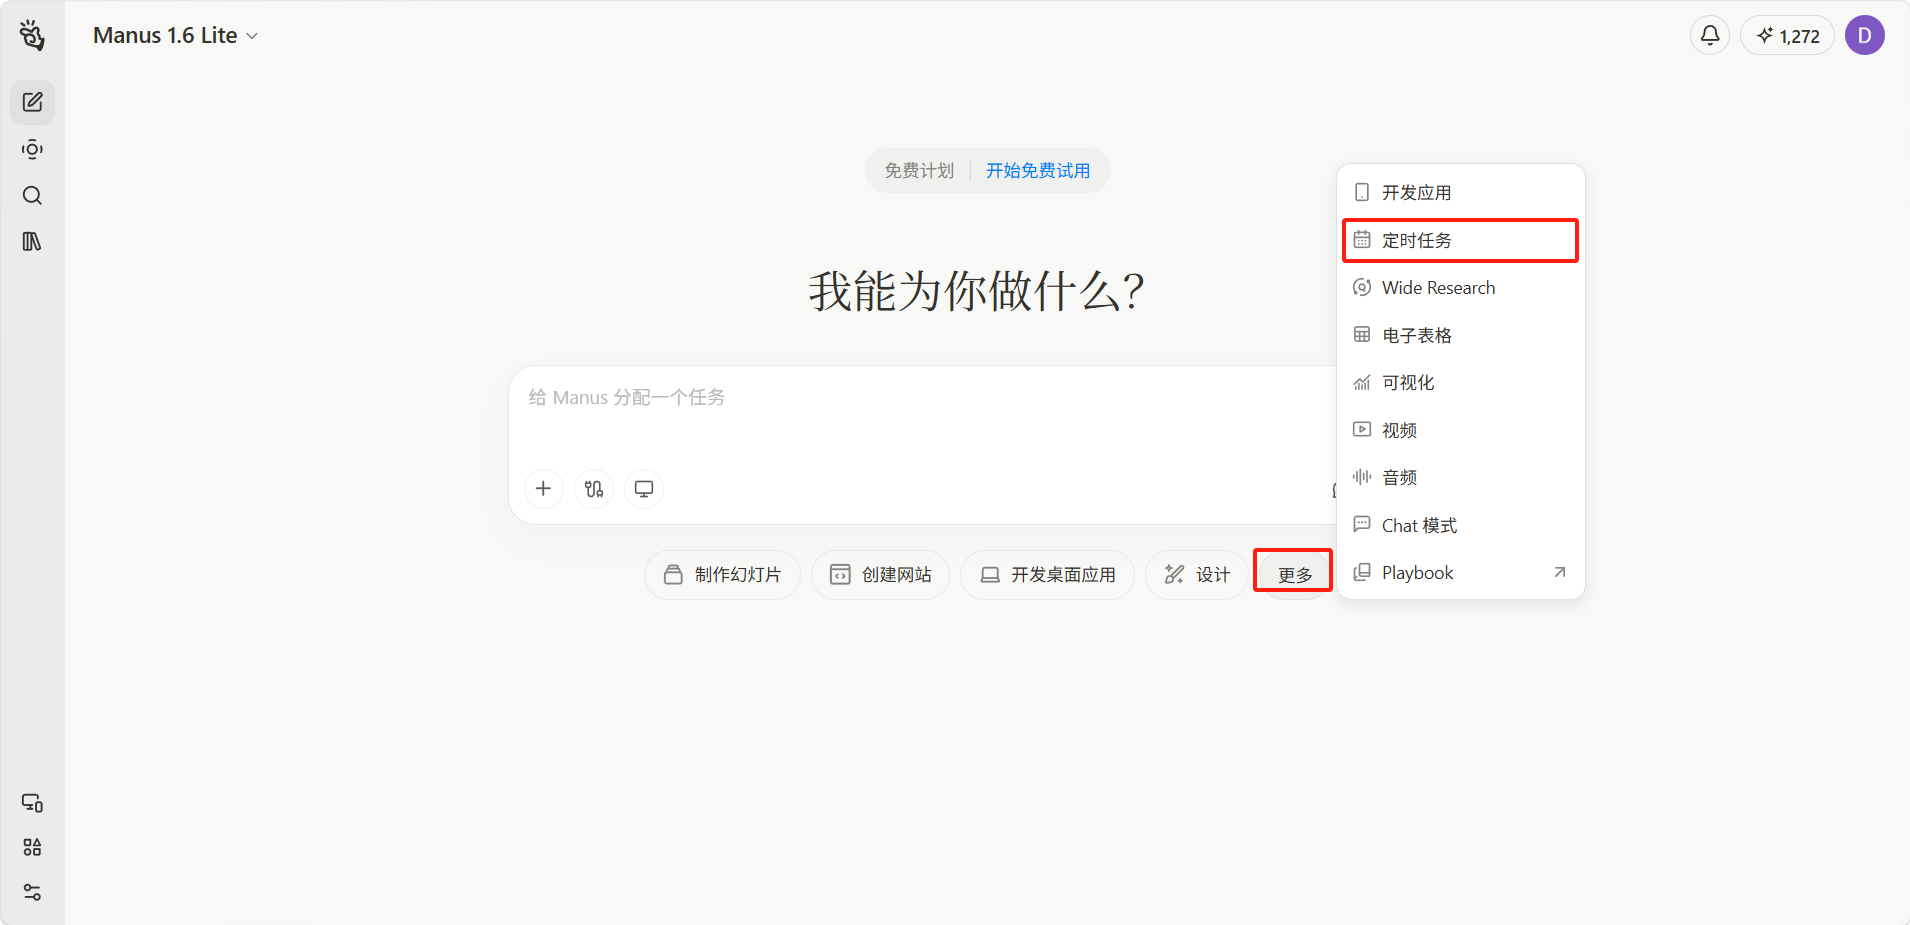Open the dashed-circle agent icon in the sidebar
The width and height of the screenshot is (1910, 925).
point(32,149)
